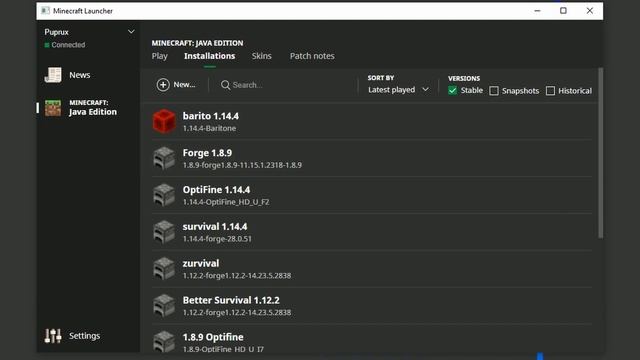Viewport: 640px width, 360px height.
Task: Select the Forge 1.8.9 installation name
Action: point(207,153)
